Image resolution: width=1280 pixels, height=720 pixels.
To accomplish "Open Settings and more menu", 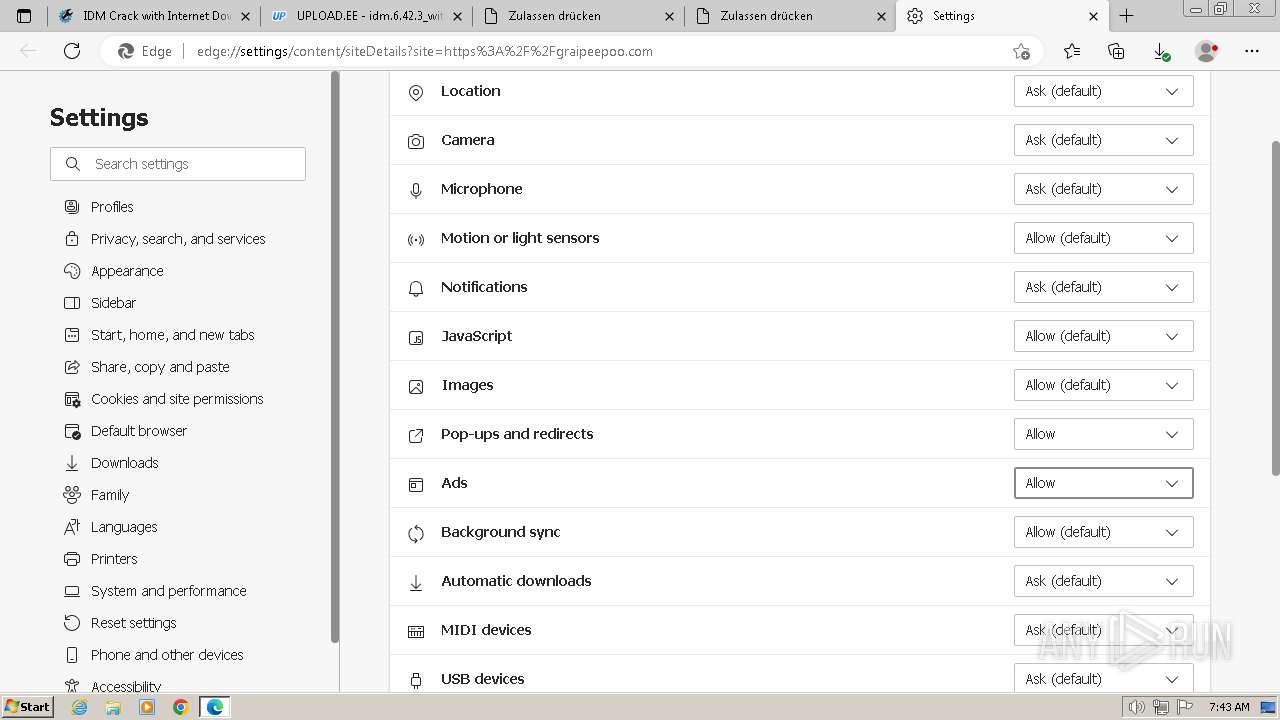I will 1252,51.
